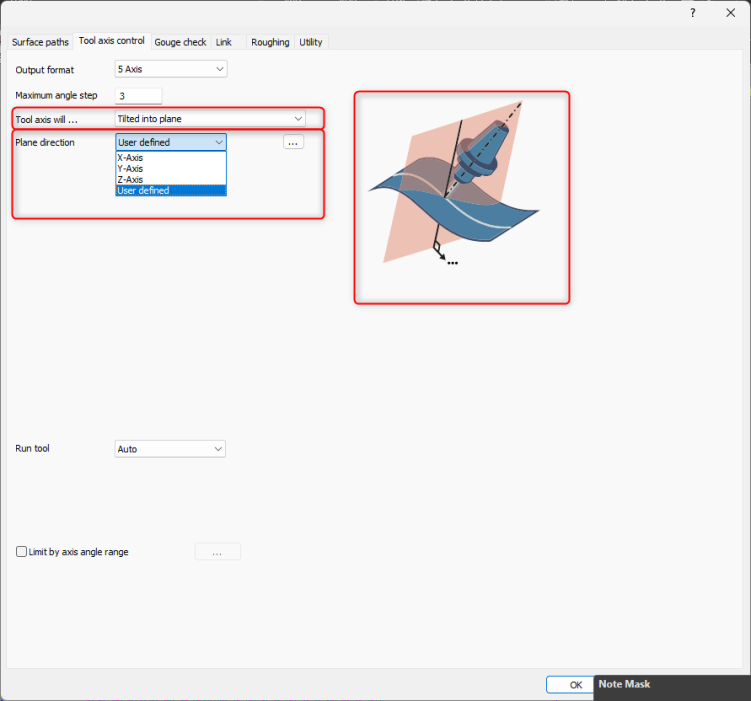
Task: Click the help question mark icon
Action: (x=692, y=12)
